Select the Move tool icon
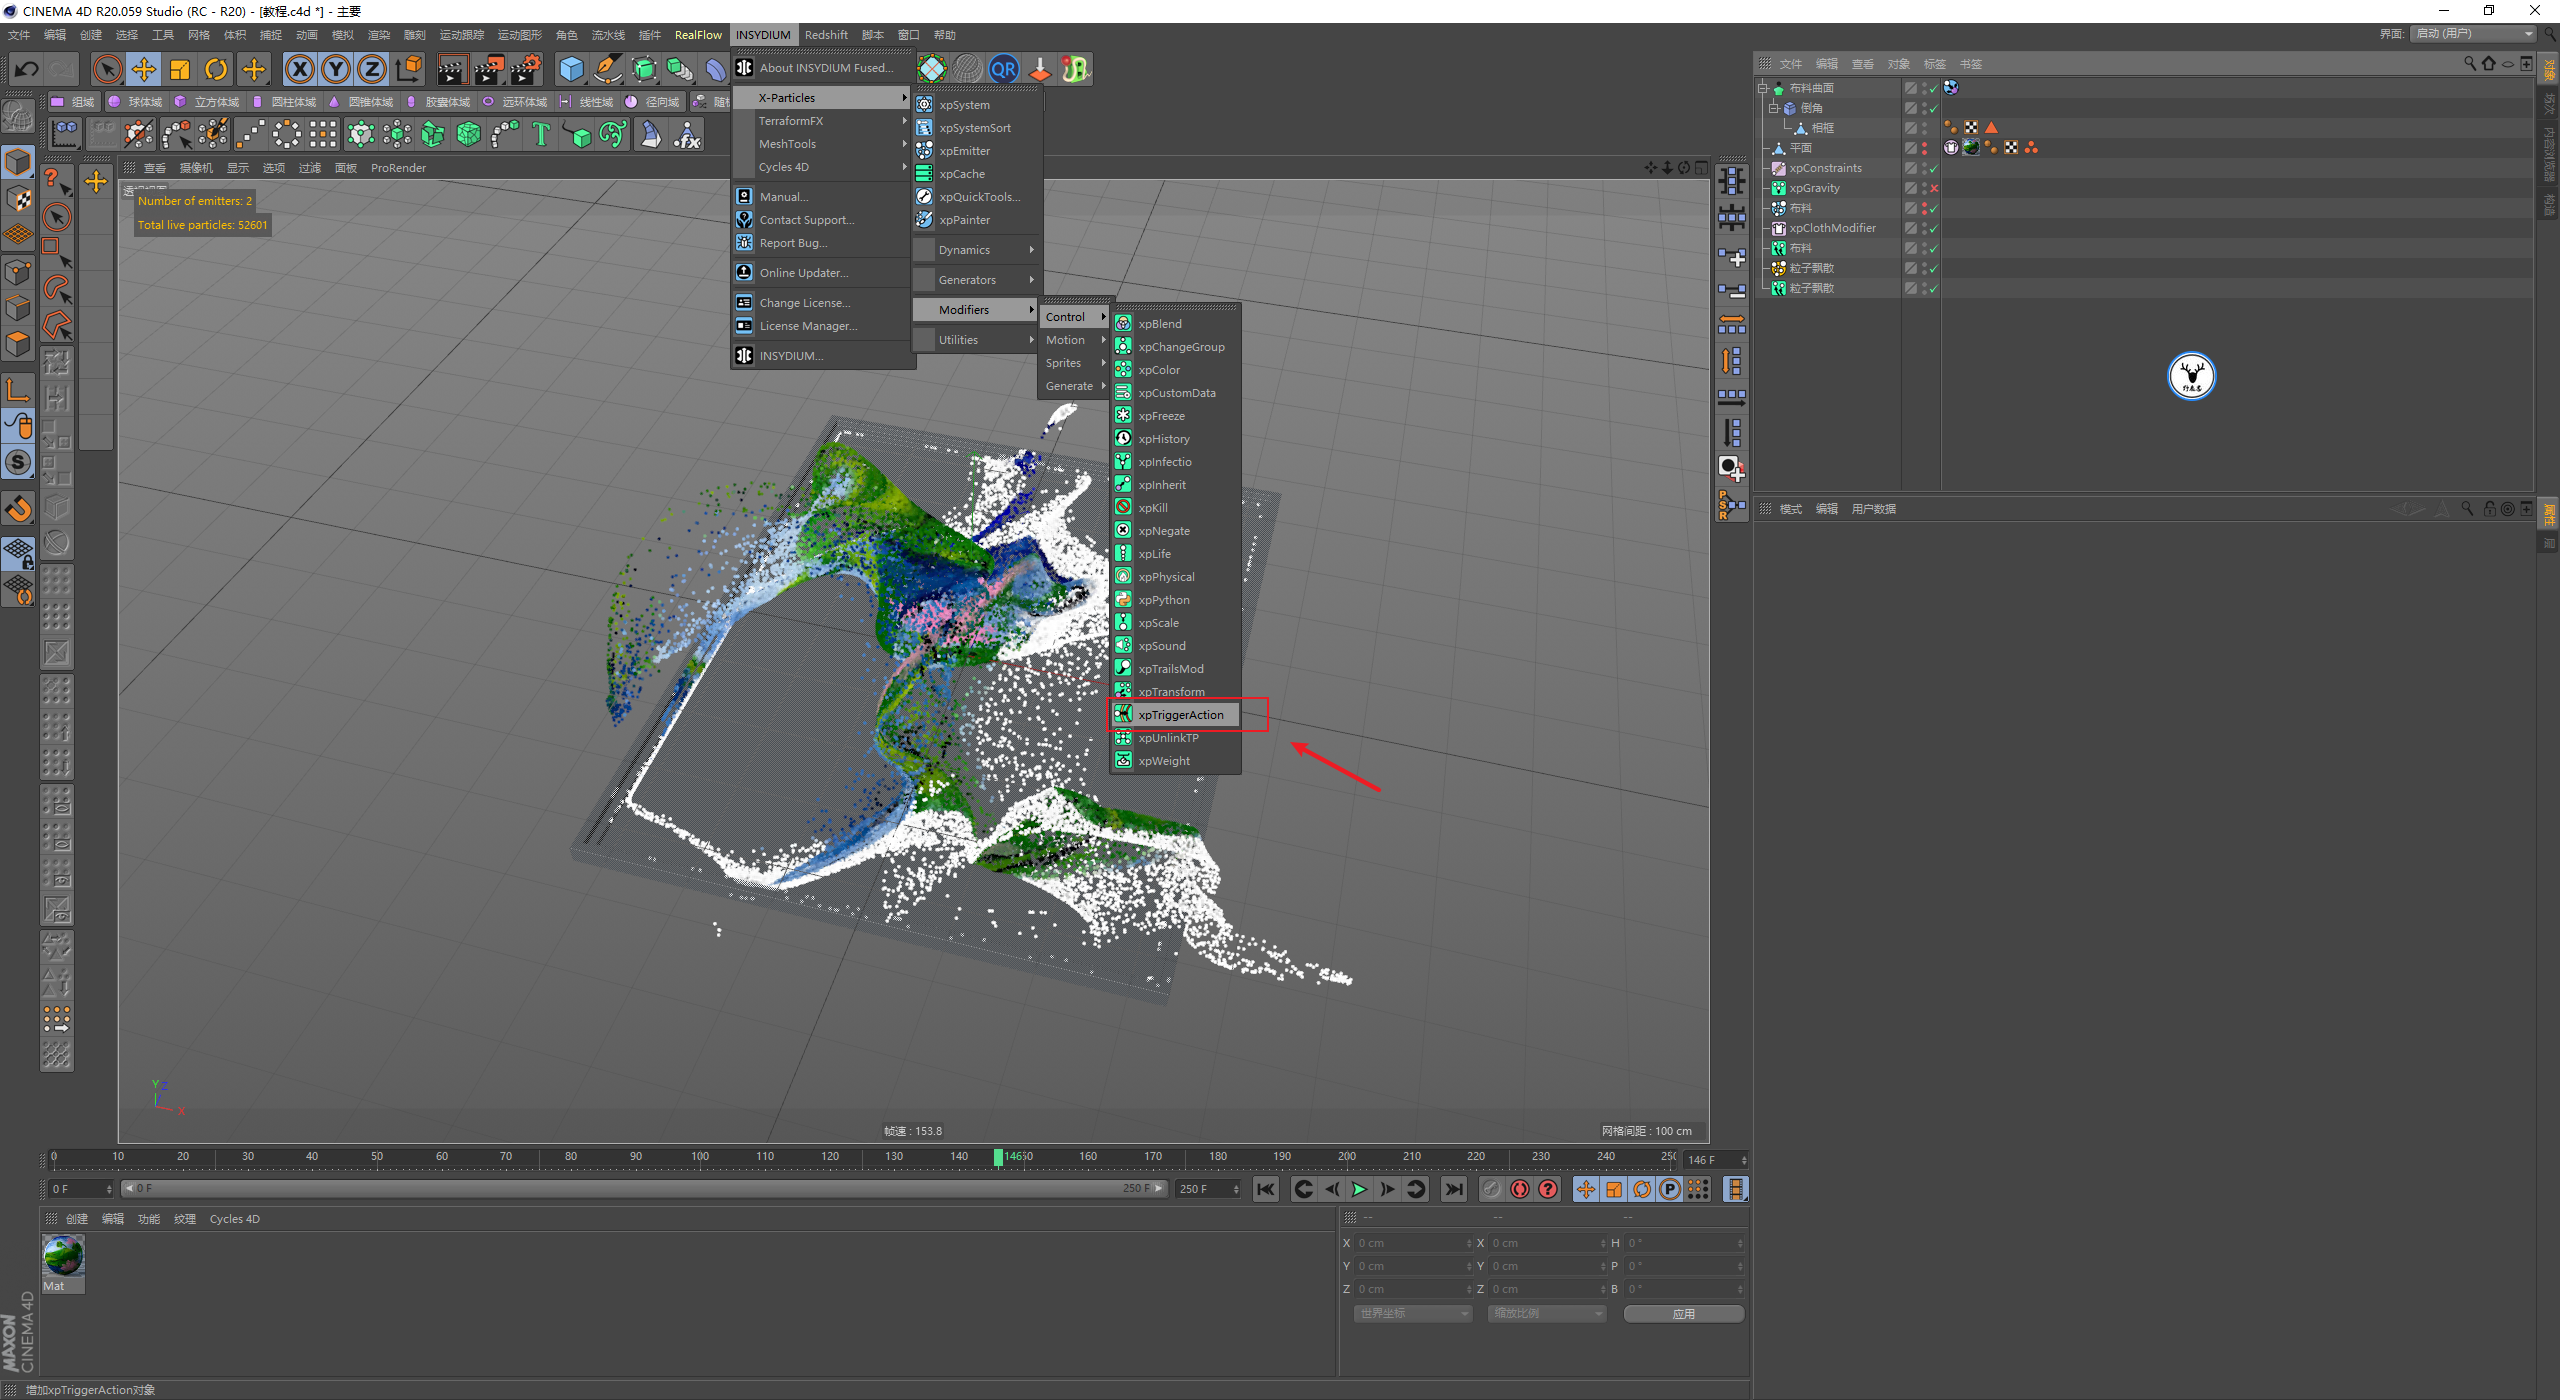 (x=144, y=69)
